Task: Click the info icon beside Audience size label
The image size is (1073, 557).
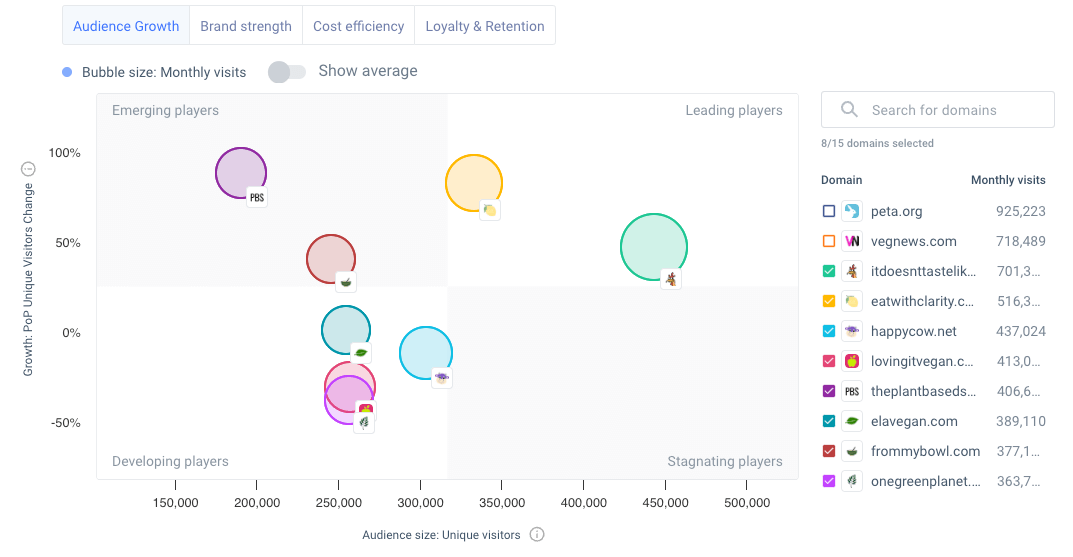Action: click(x=537, y=535)
